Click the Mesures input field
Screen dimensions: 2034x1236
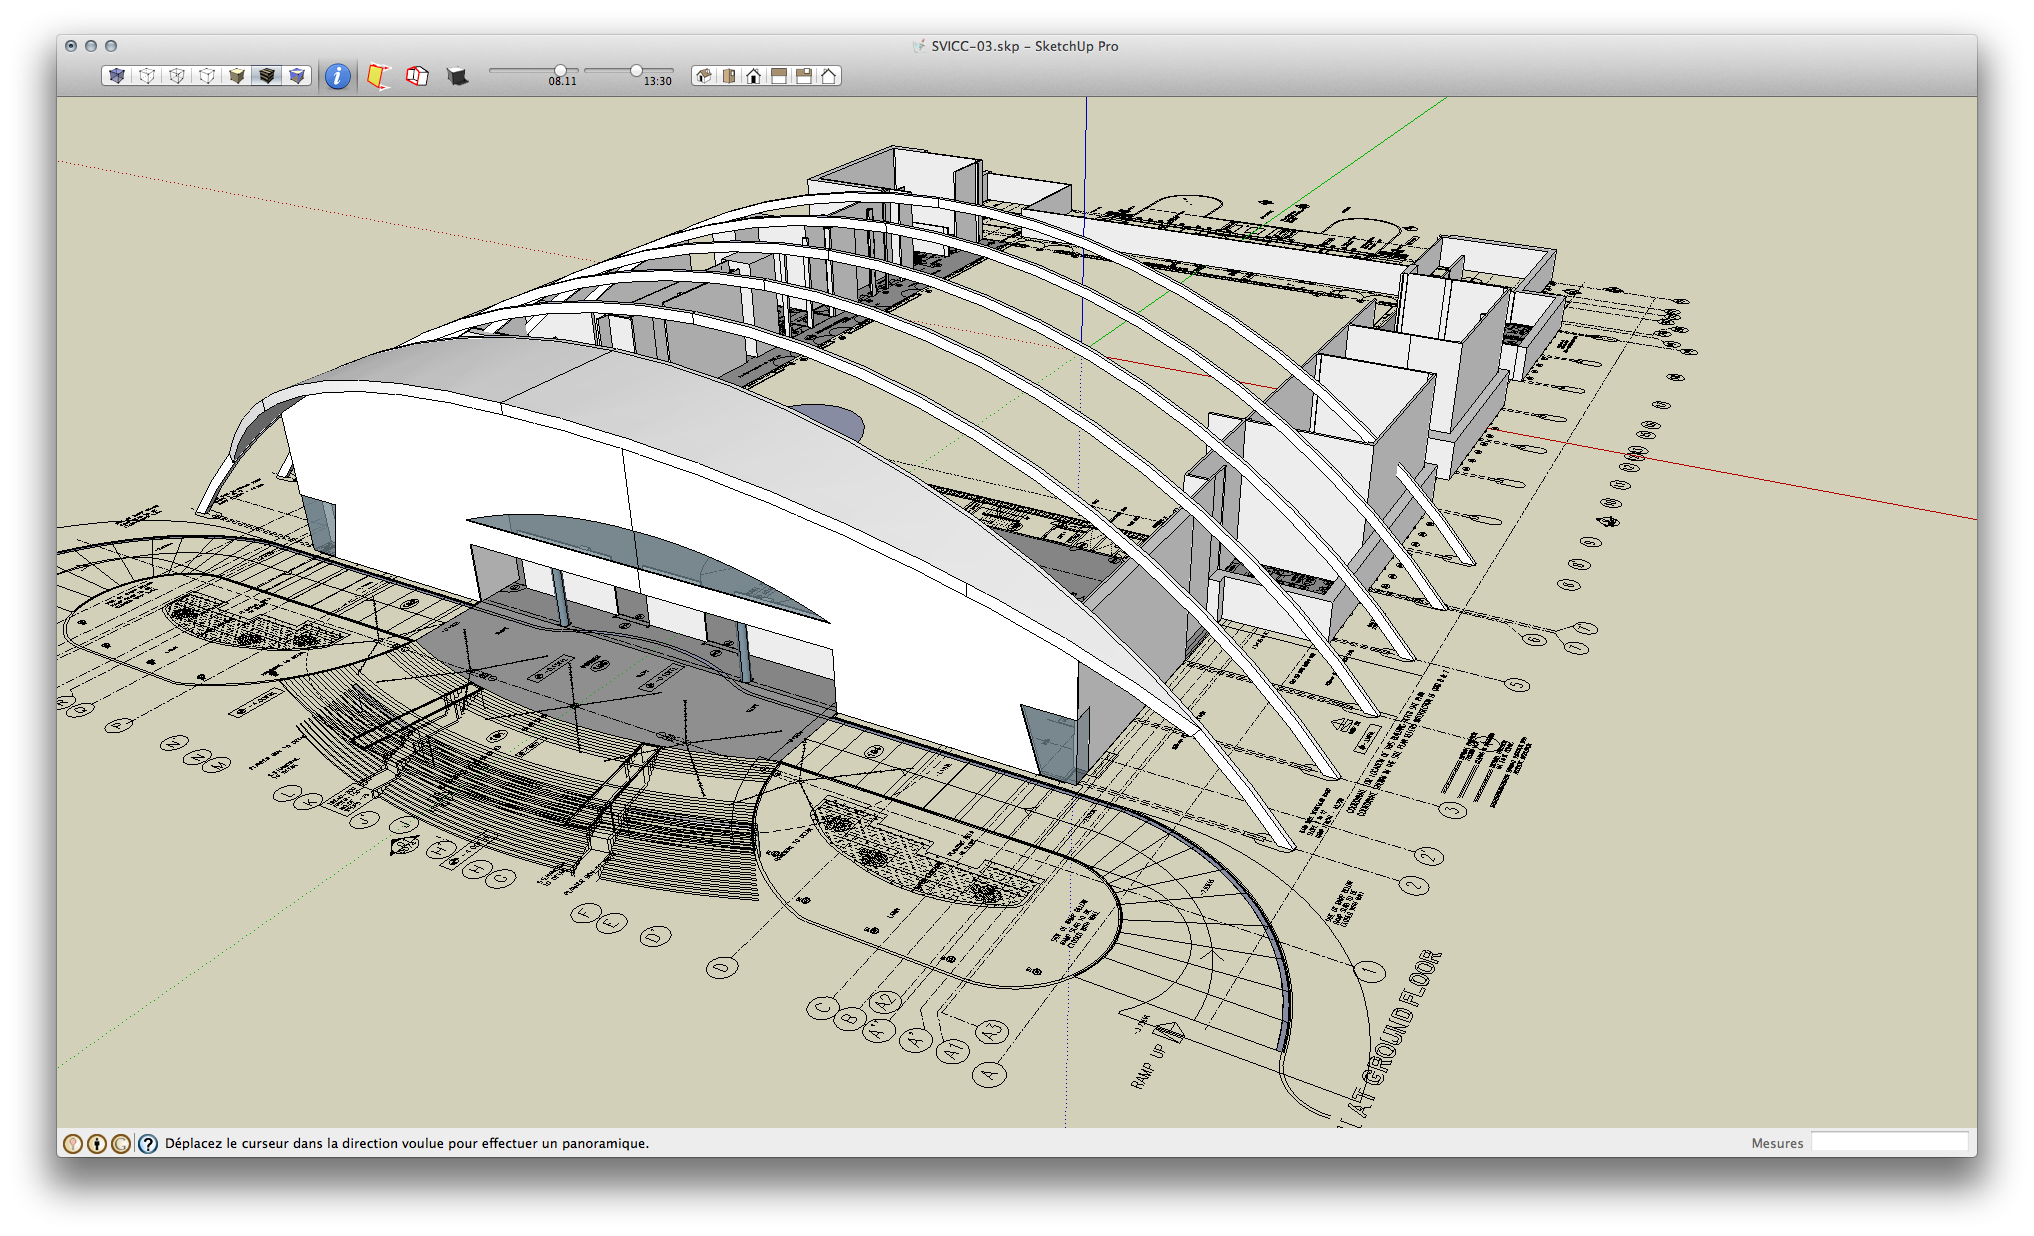point(1888,1142)
